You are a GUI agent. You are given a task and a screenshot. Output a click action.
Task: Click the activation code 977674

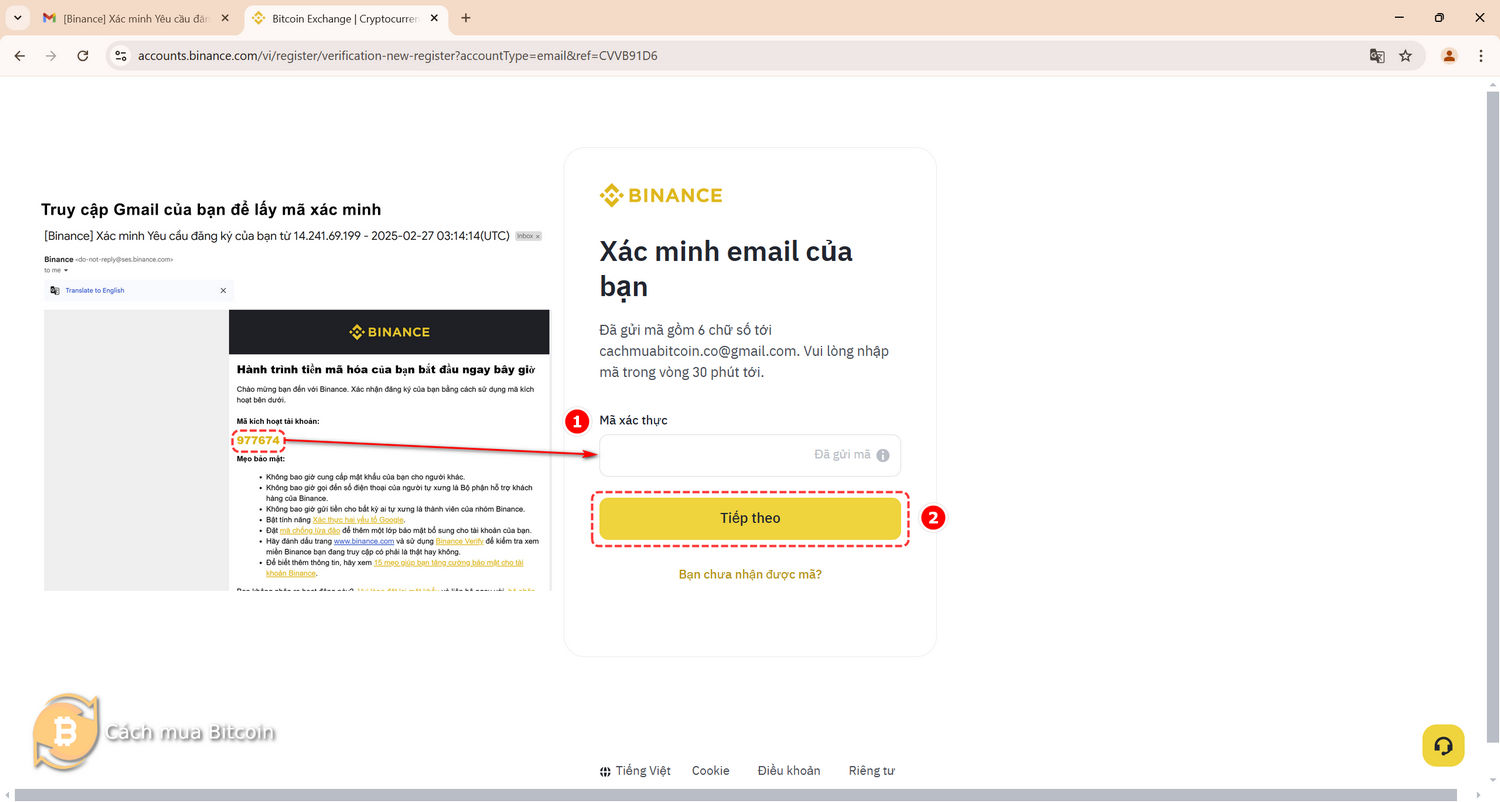pyautogui.click(x=258, y=441)
